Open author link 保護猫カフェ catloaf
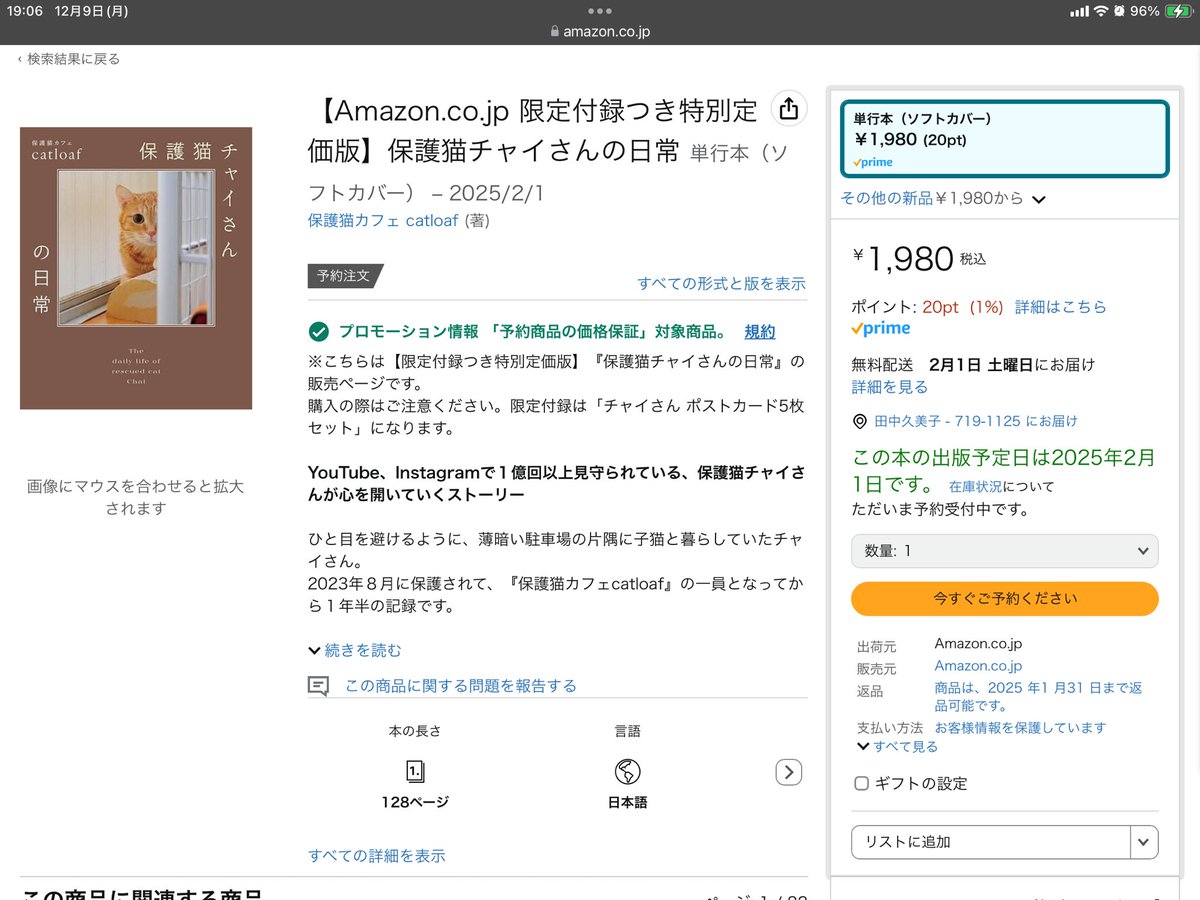The width and height of the screenshot is (1200, 900). pyautogui.click(x=382, y=220)
